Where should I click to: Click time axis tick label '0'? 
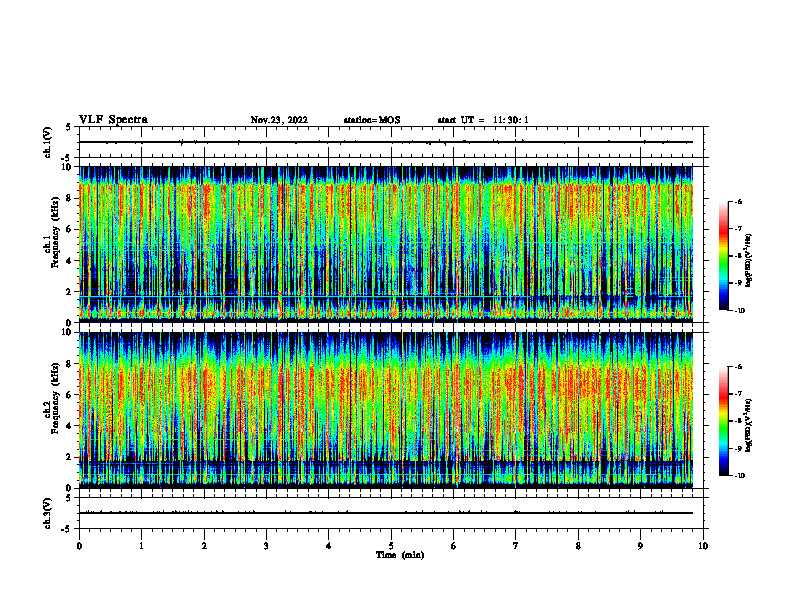(x=79, y=546)
